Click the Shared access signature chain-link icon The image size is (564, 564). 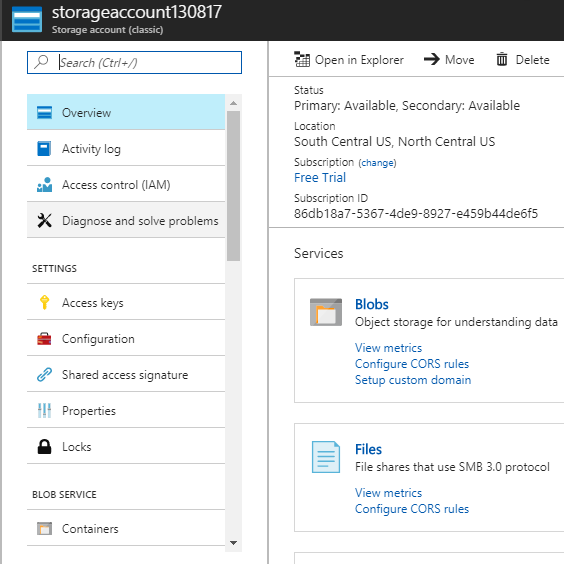[x=44, y=374]
